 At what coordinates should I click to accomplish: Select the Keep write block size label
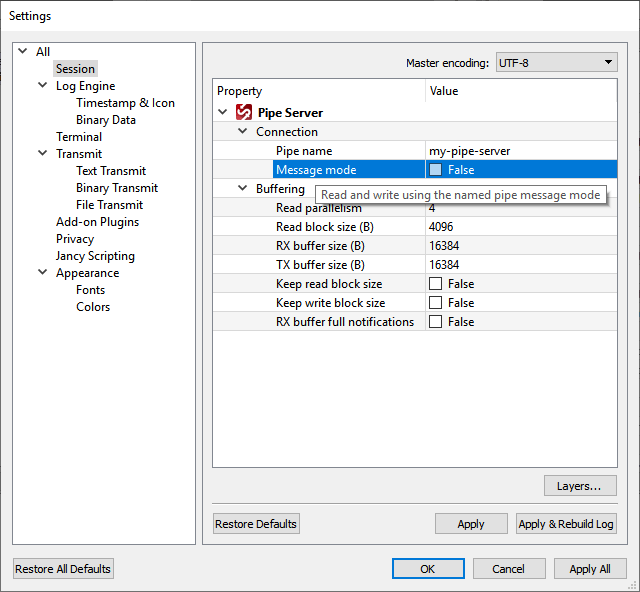tap(331, 303)
